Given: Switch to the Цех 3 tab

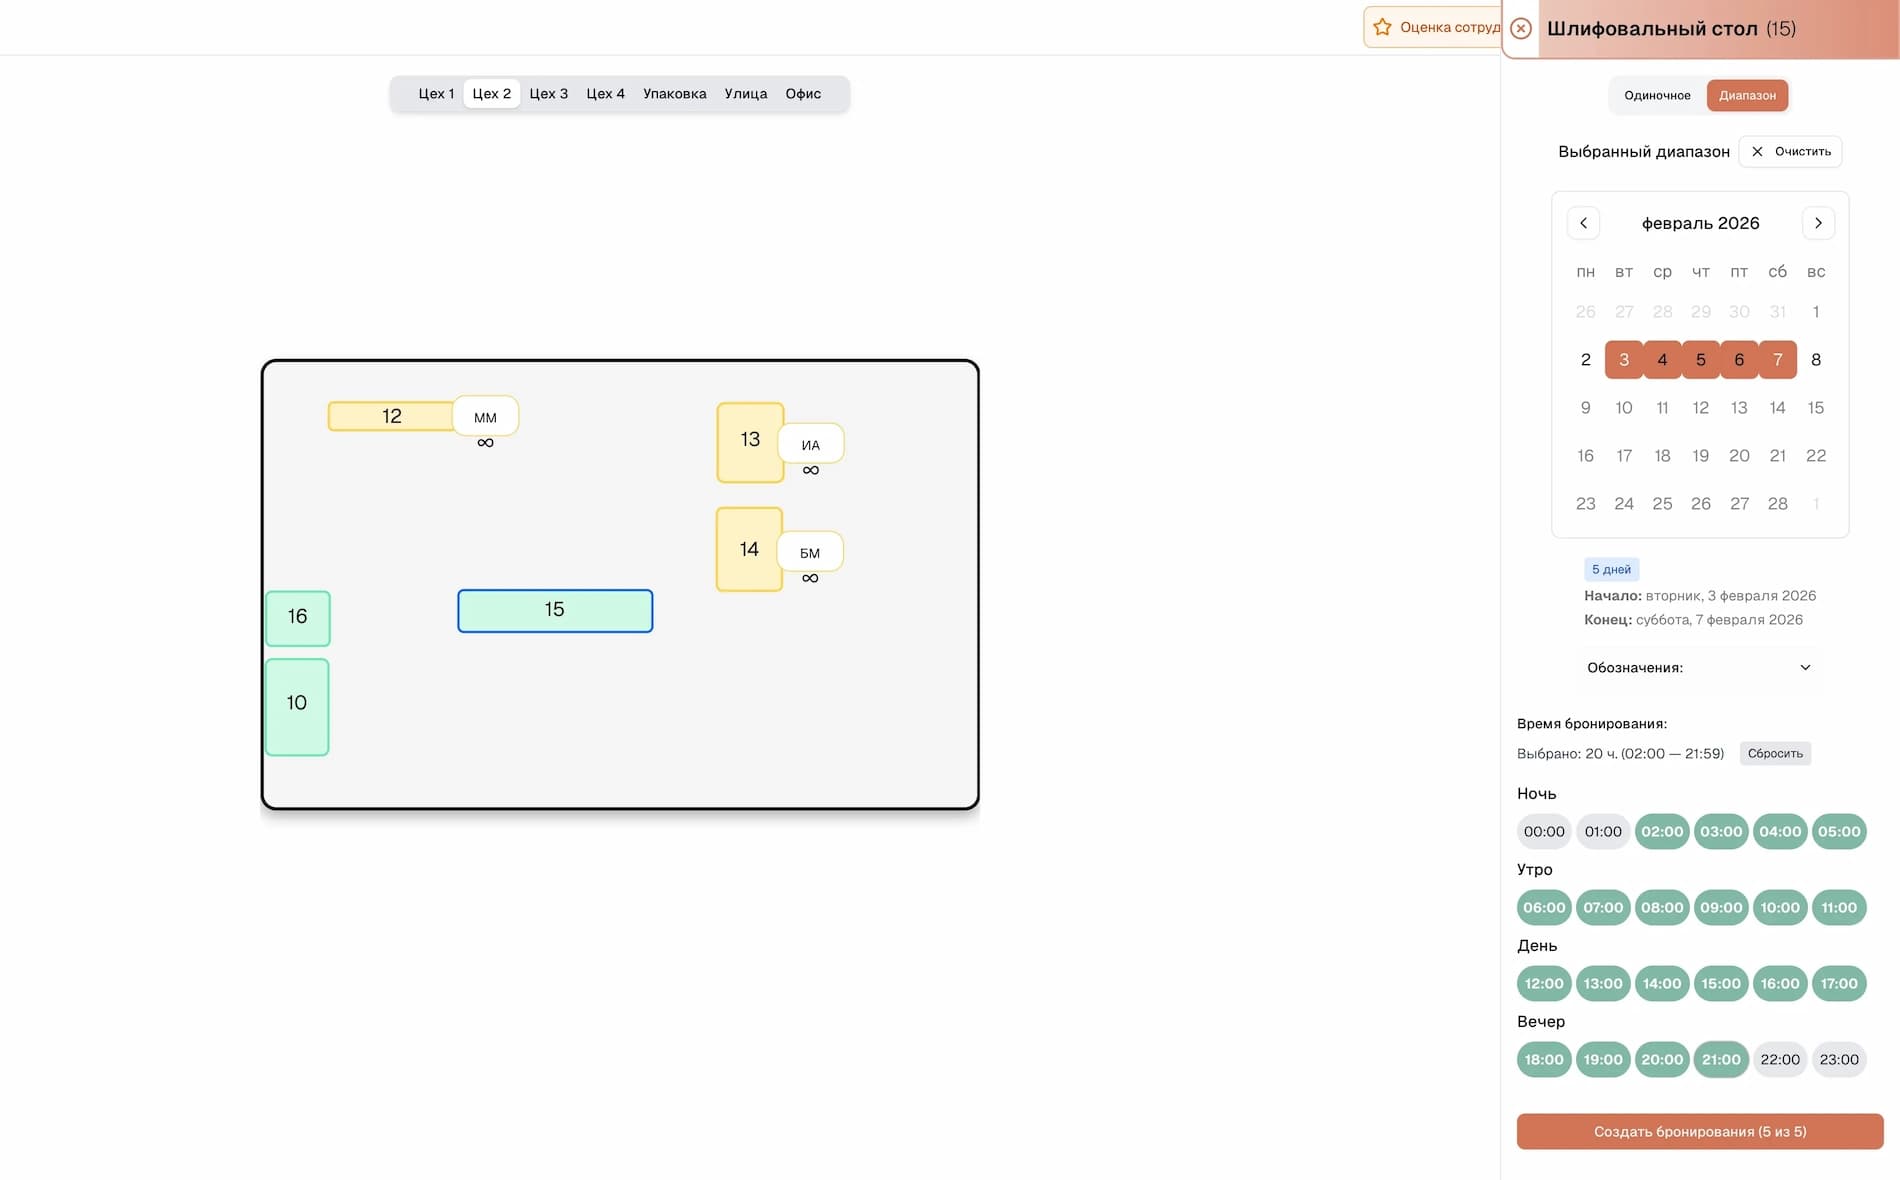Looking at the screenshot, I should [549, 93].
